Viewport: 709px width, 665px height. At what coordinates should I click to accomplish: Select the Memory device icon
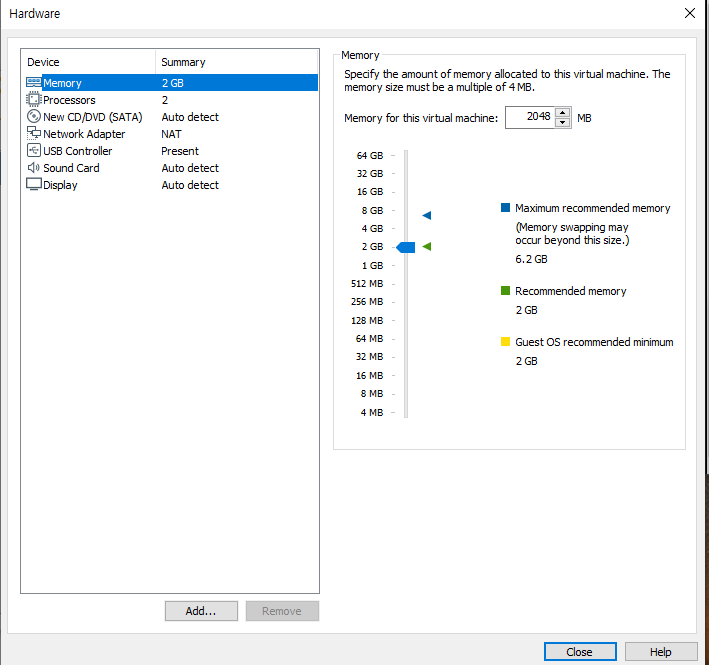[x=34, y=83]
